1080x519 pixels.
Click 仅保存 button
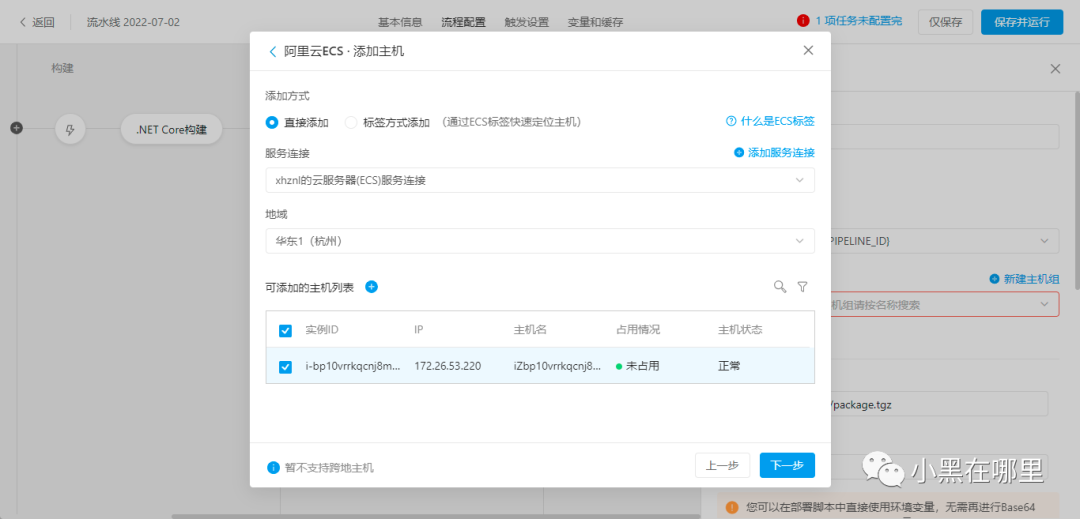(x=945, y=21)
